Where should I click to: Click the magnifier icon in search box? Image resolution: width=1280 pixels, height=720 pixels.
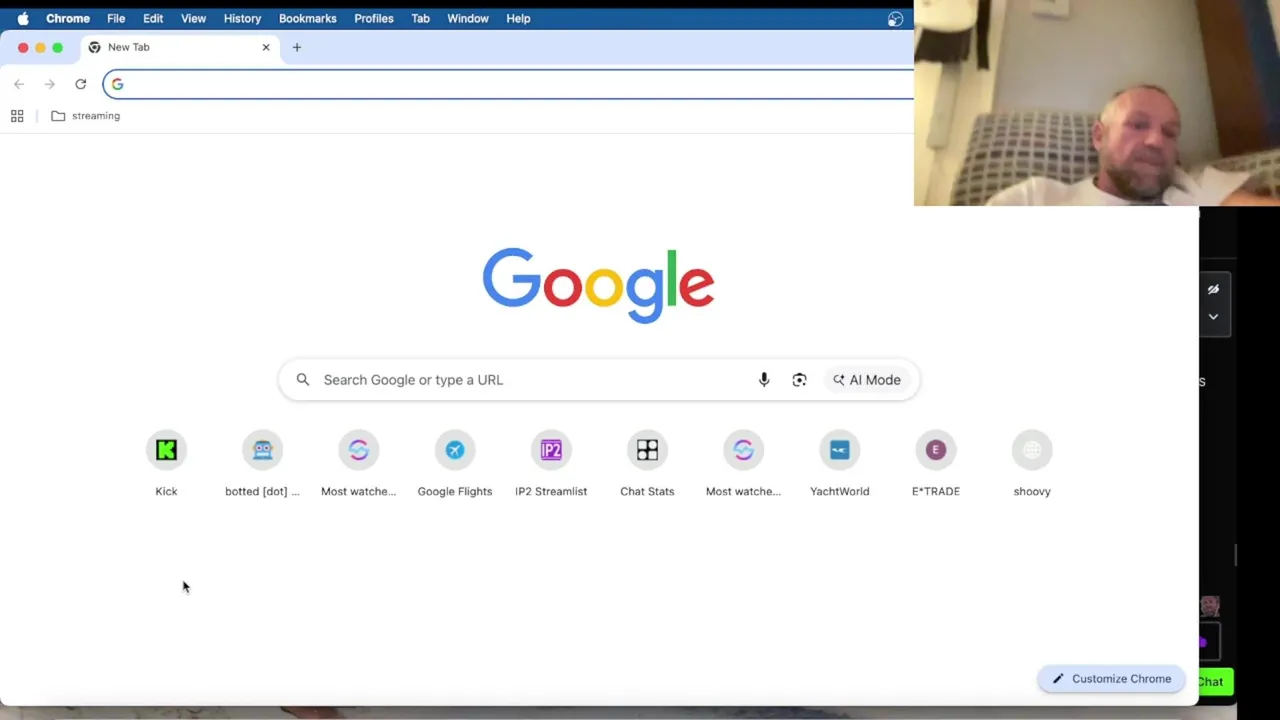coord(303,380)
